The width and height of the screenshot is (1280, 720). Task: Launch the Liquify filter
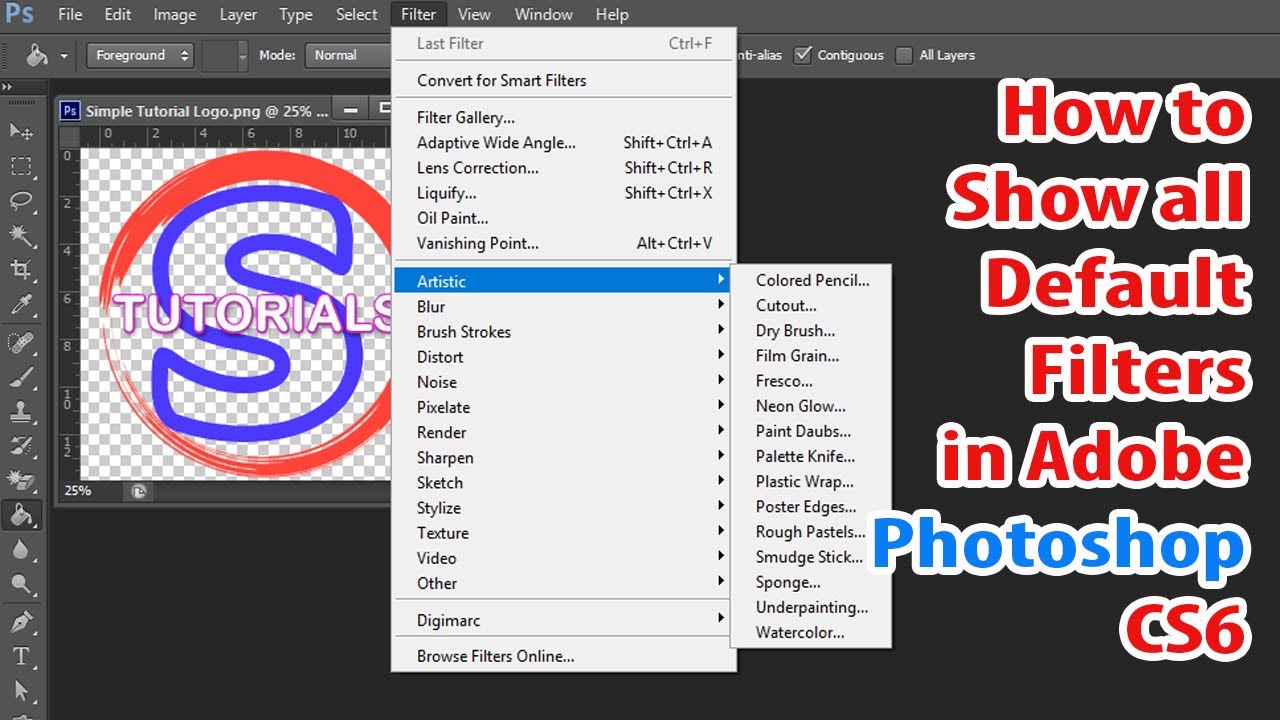coord(564,193)
